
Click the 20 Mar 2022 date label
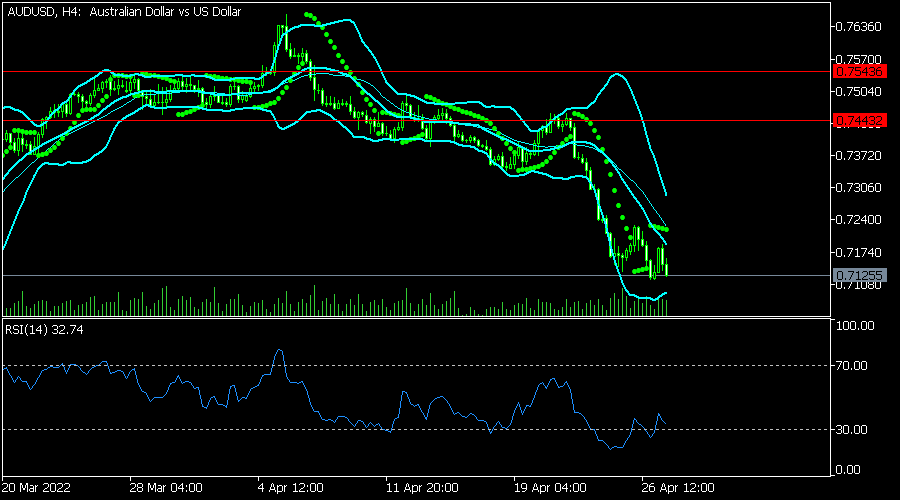click(x=36, y=488)
